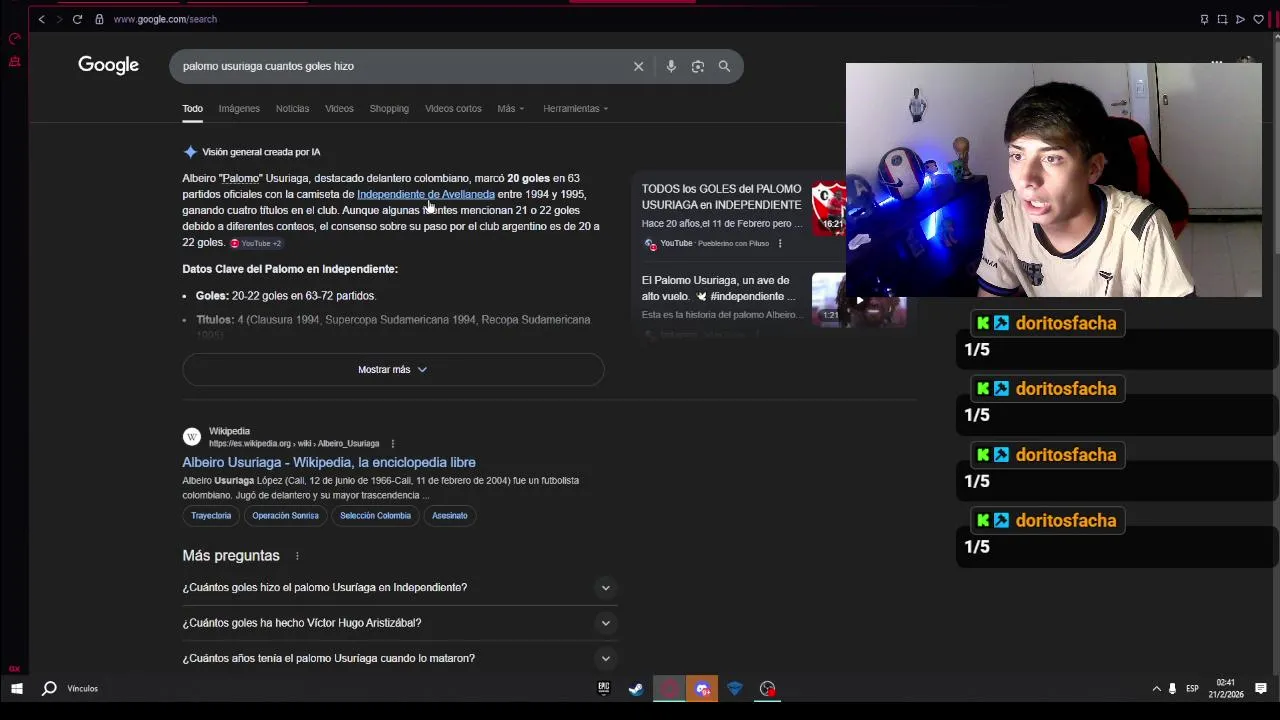Open the Más search filters dropdown
Screen dimensions: 1280x720
(510, 108)
